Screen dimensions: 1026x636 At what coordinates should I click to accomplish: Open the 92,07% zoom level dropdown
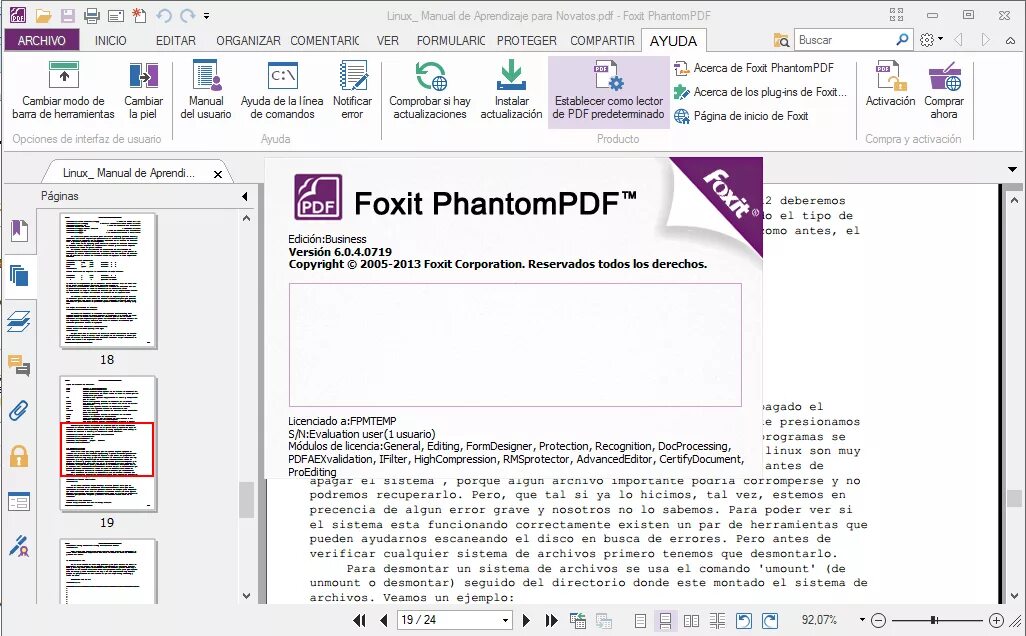pos(862,620)
